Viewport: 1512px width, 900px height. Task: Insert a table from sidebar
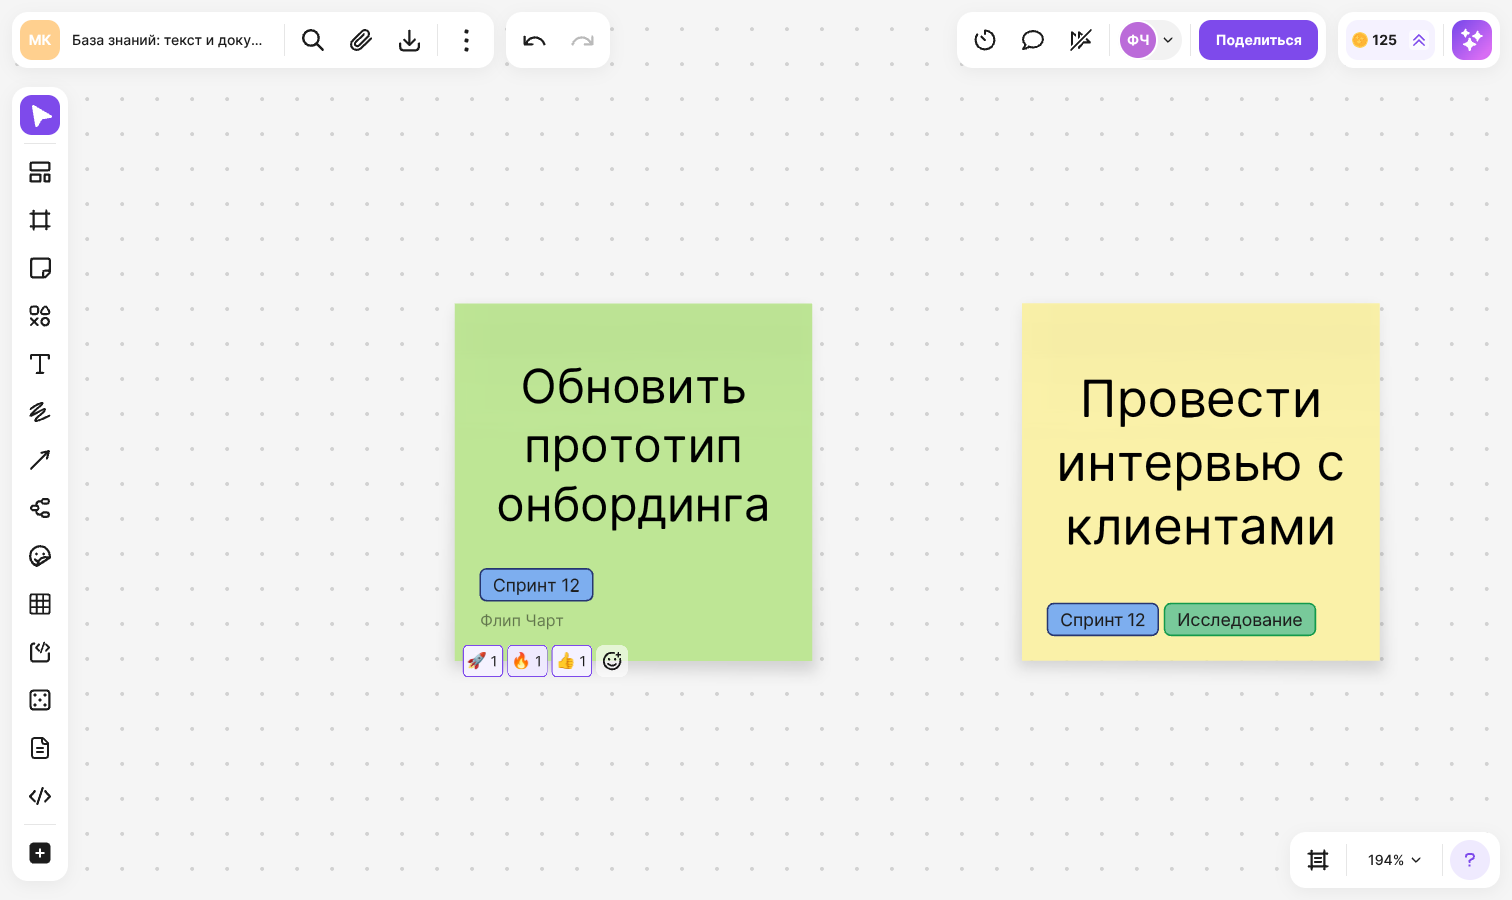(40, 604)
